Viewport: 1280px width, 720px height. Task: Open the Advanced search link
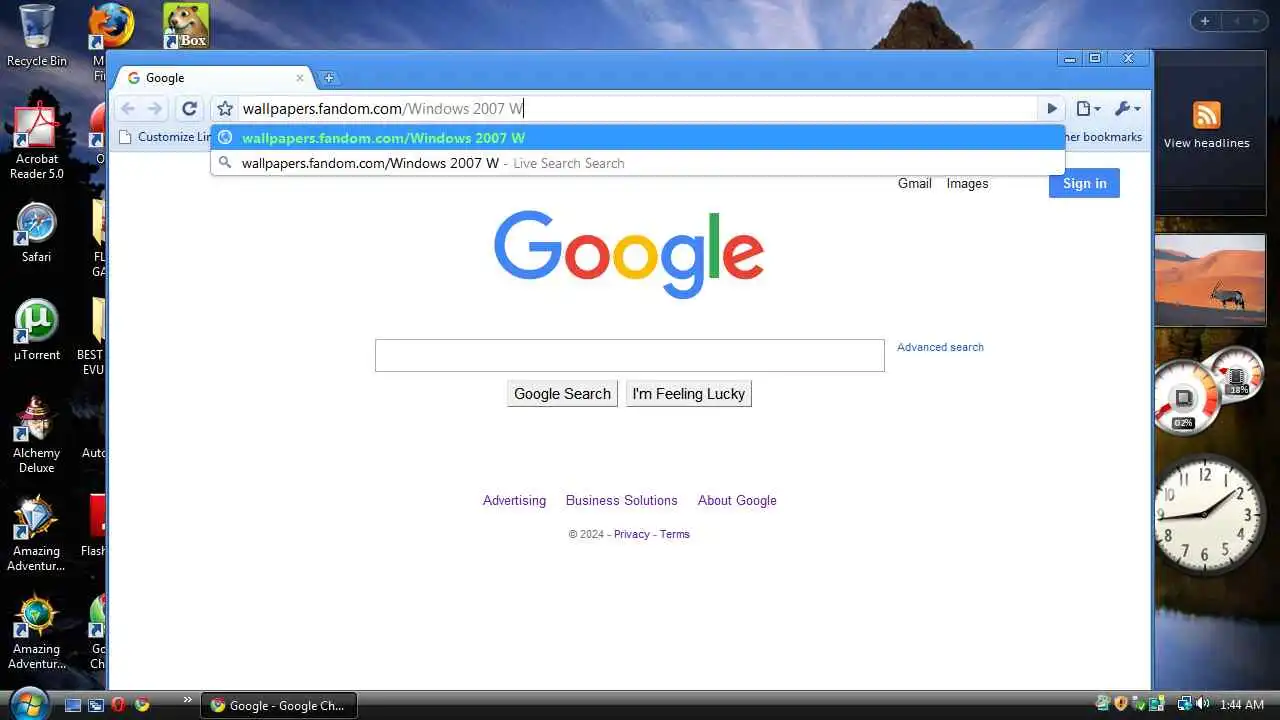940,347
